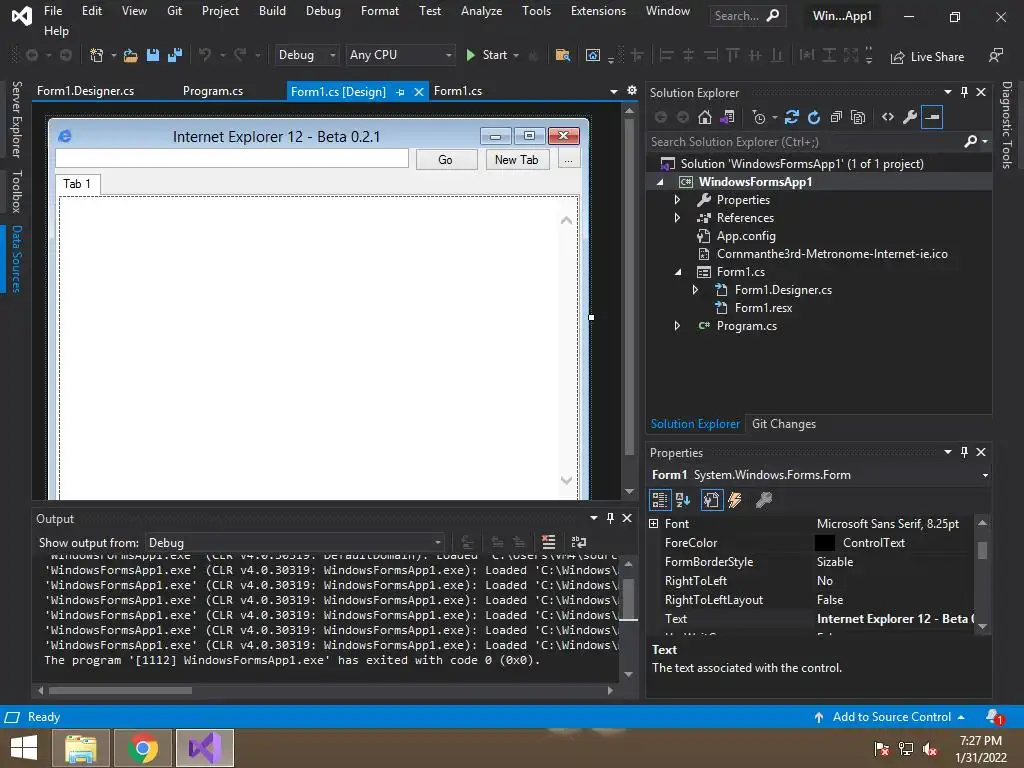Open the Debug menu
The width and height of the screenshot is (1024, 768).
coord(323,11)
